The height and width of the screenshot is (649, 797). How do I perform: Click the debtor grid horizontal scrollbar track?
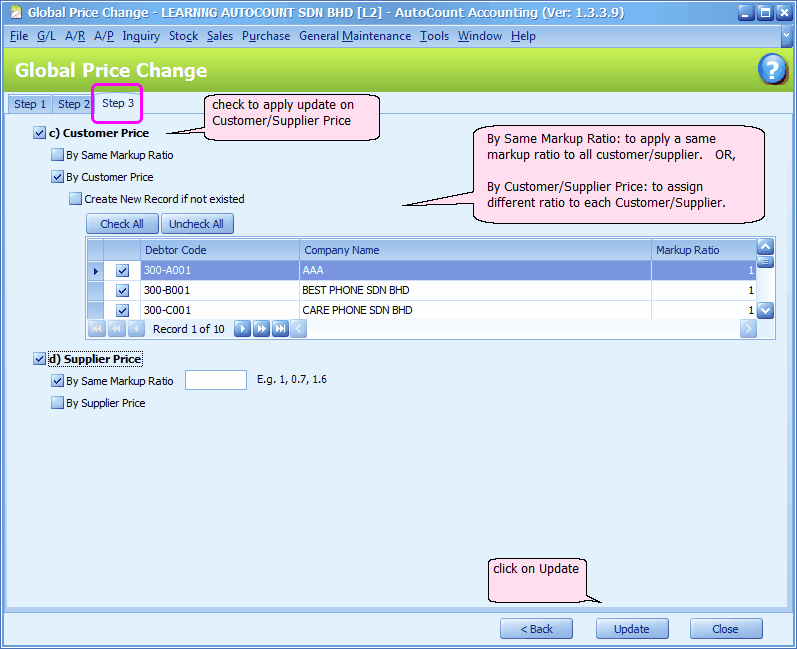[x=520, y=329]
